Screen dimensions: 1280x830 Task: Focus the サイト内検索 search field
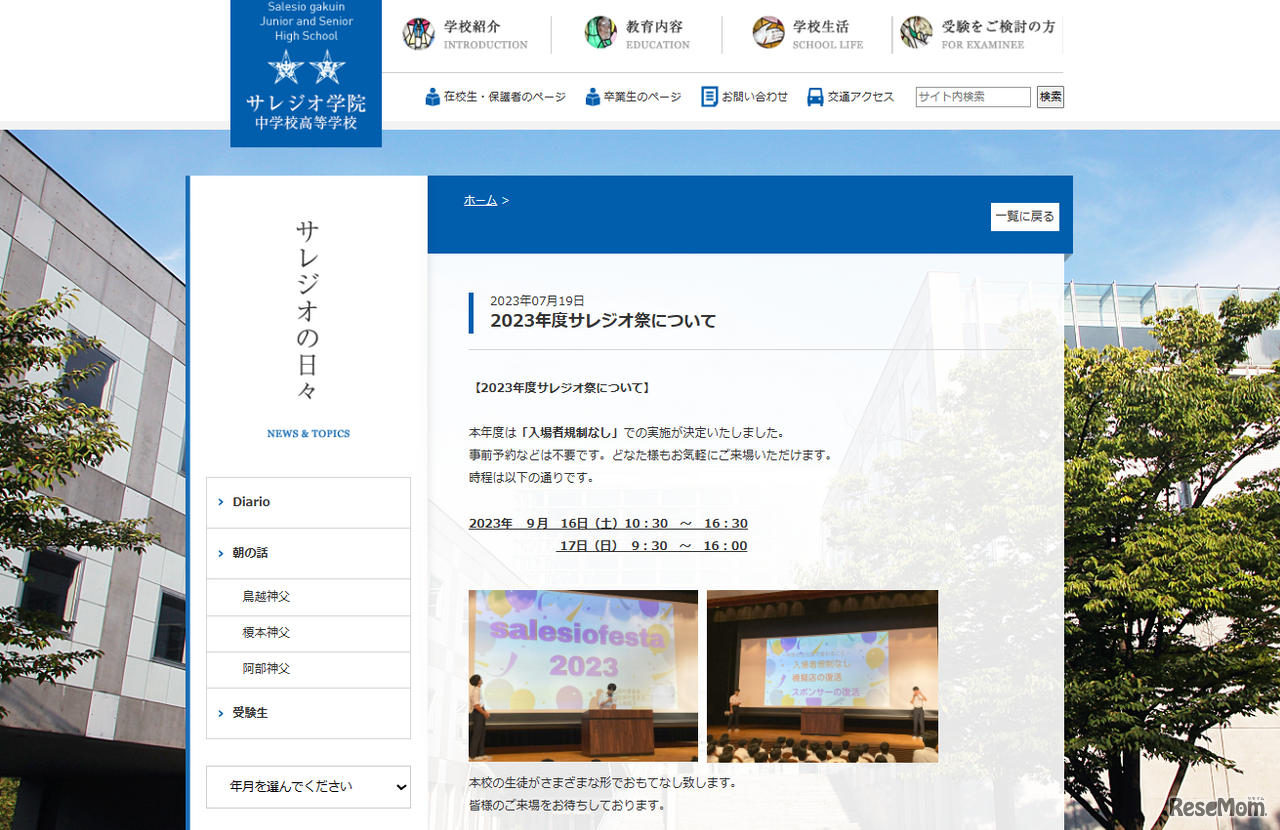[972, 97]
